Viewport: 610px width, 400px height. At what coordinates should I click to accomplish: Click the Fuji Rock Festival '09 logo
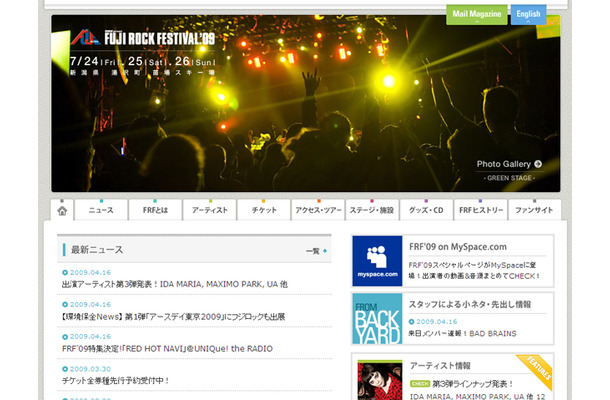tap(143, 38)
